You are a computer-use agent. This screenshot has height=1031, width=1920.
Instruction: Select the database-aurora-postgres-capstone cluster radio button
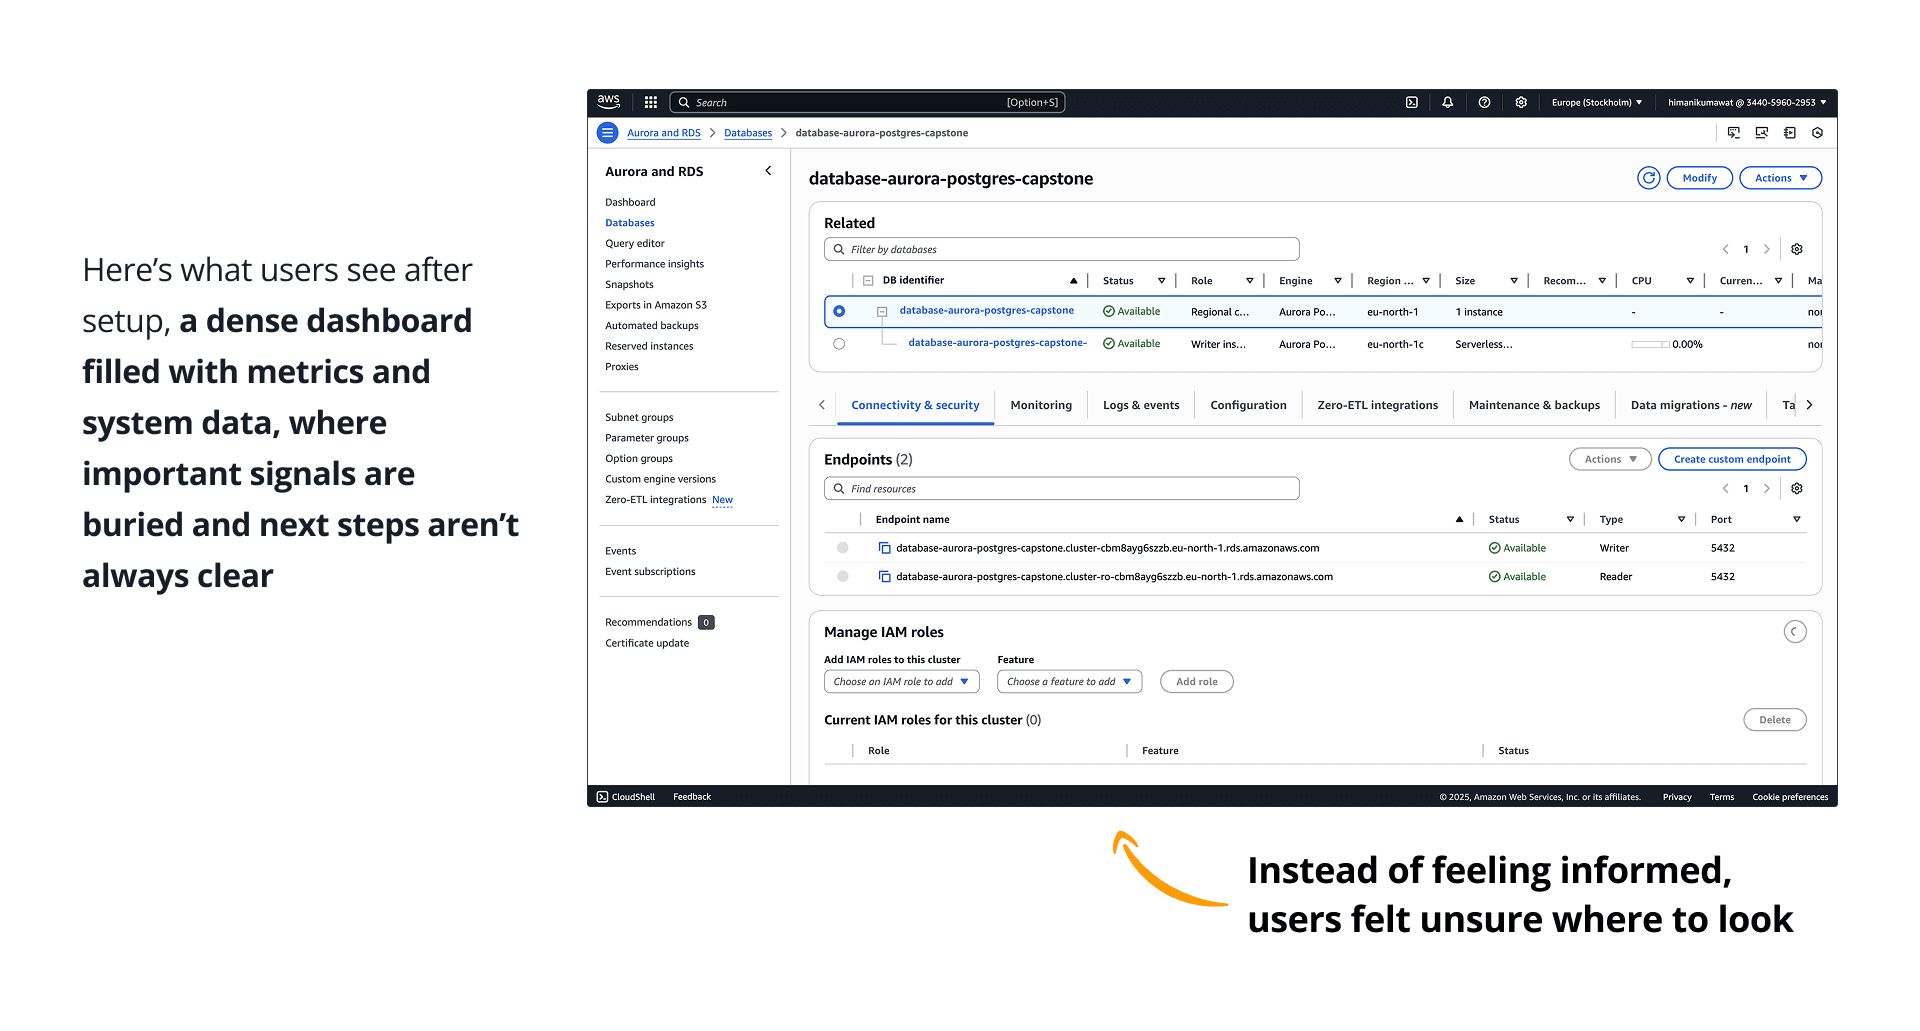pyautogui.click(x=839, y=312)
